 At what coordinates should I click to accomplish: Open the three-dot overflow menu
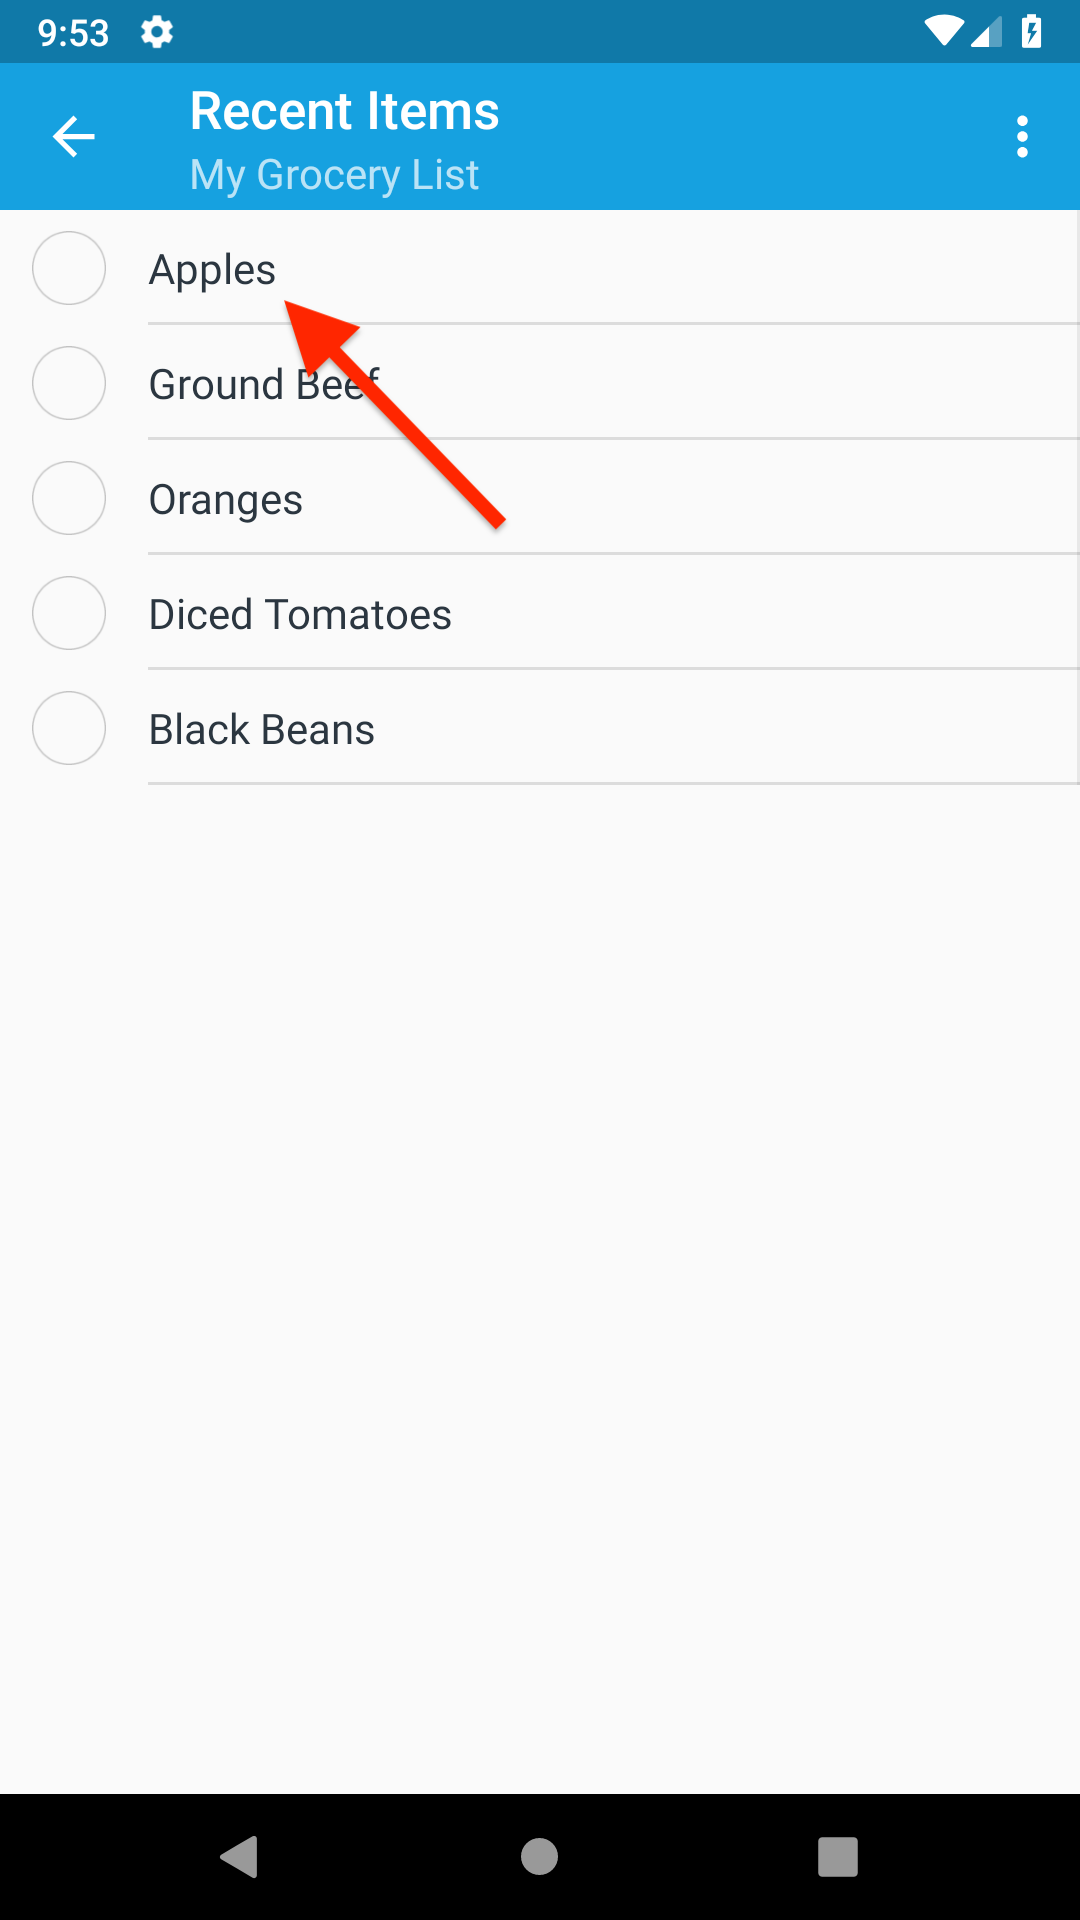pyautogui.click(x=1021, y=137)
